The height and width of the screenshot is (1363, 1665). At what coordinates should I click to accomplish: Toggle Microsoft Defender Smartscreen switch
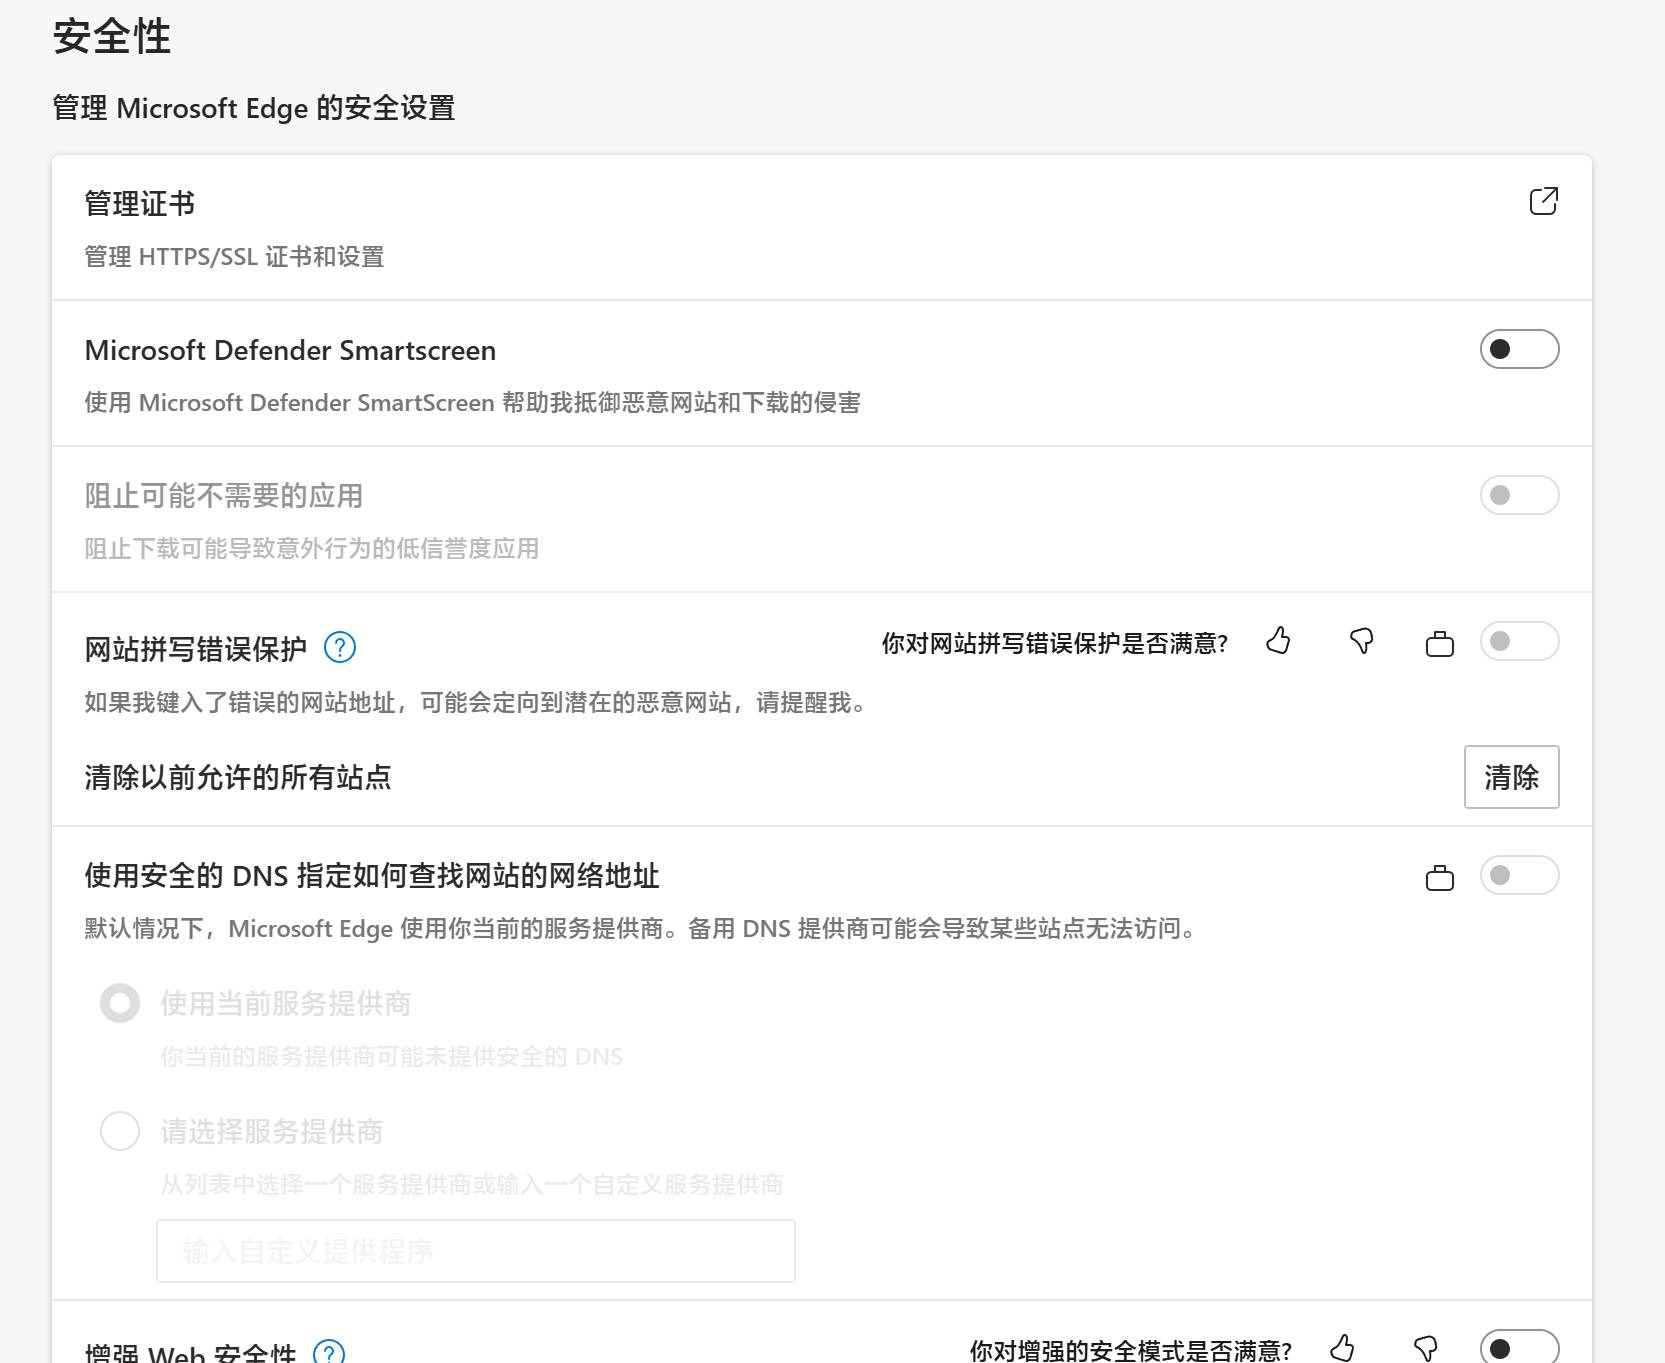click(1519, 349)
